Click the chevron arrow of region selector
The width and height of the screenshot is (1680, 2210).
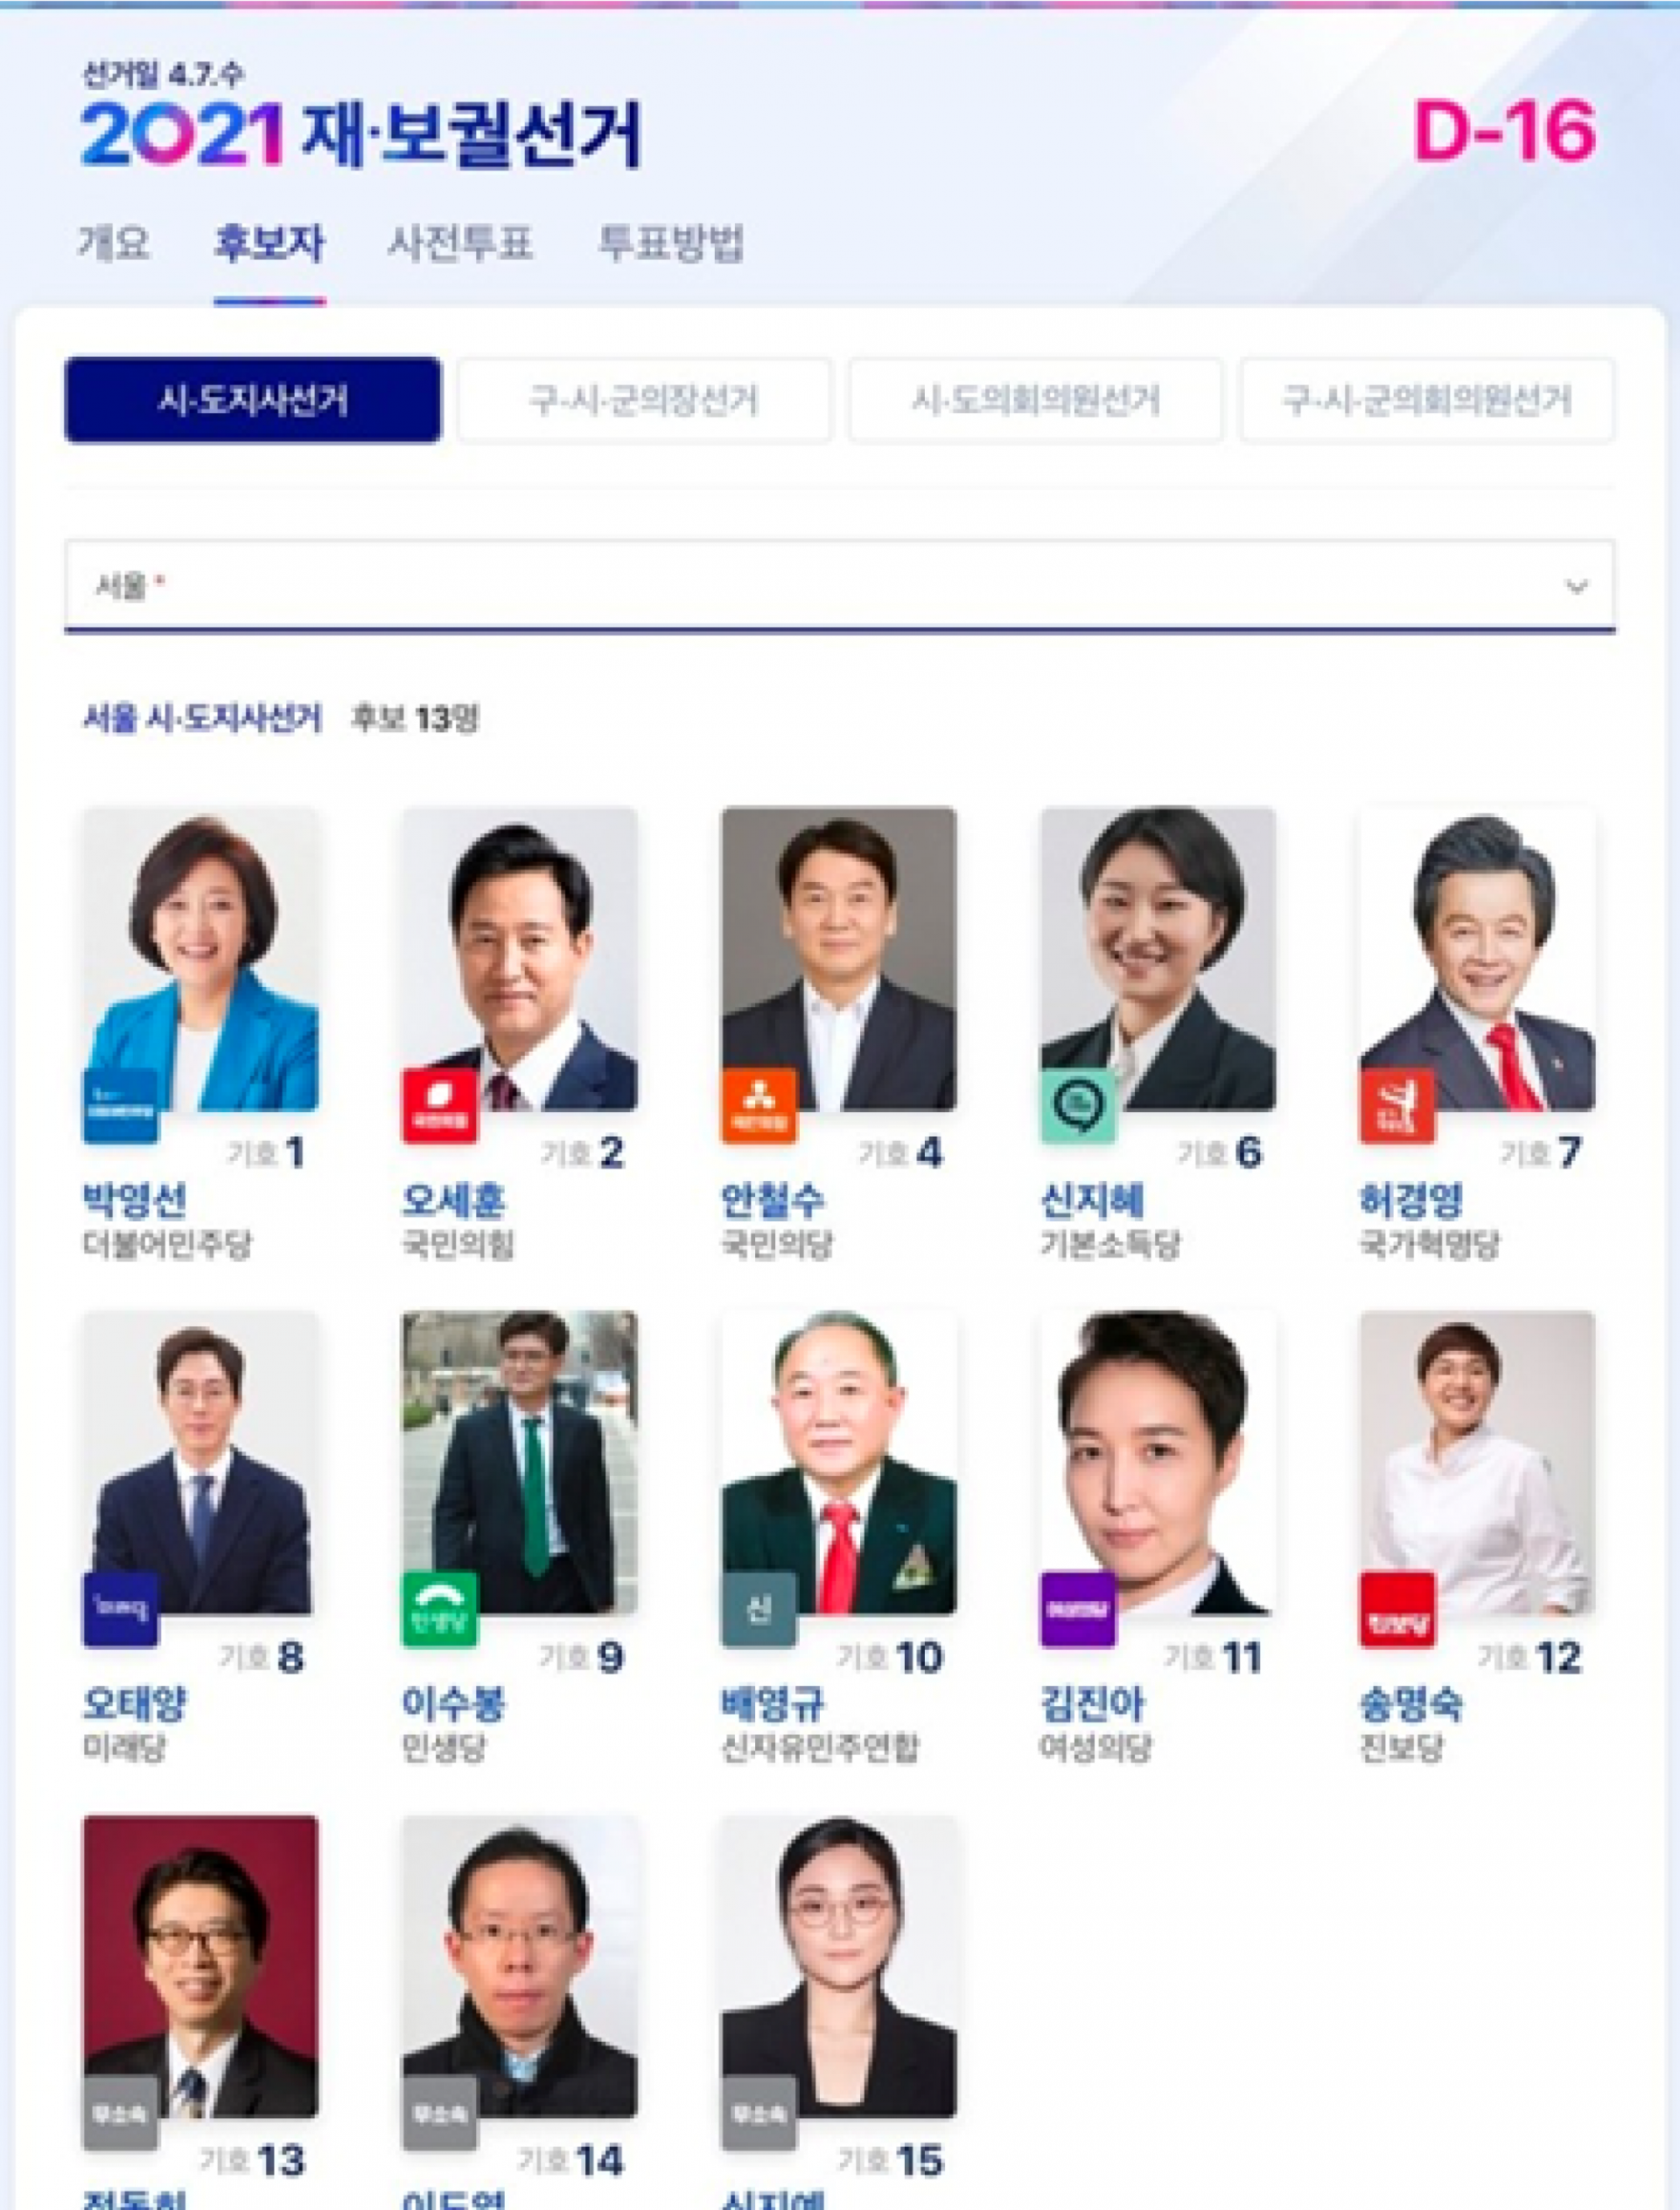click(1576, 587)
